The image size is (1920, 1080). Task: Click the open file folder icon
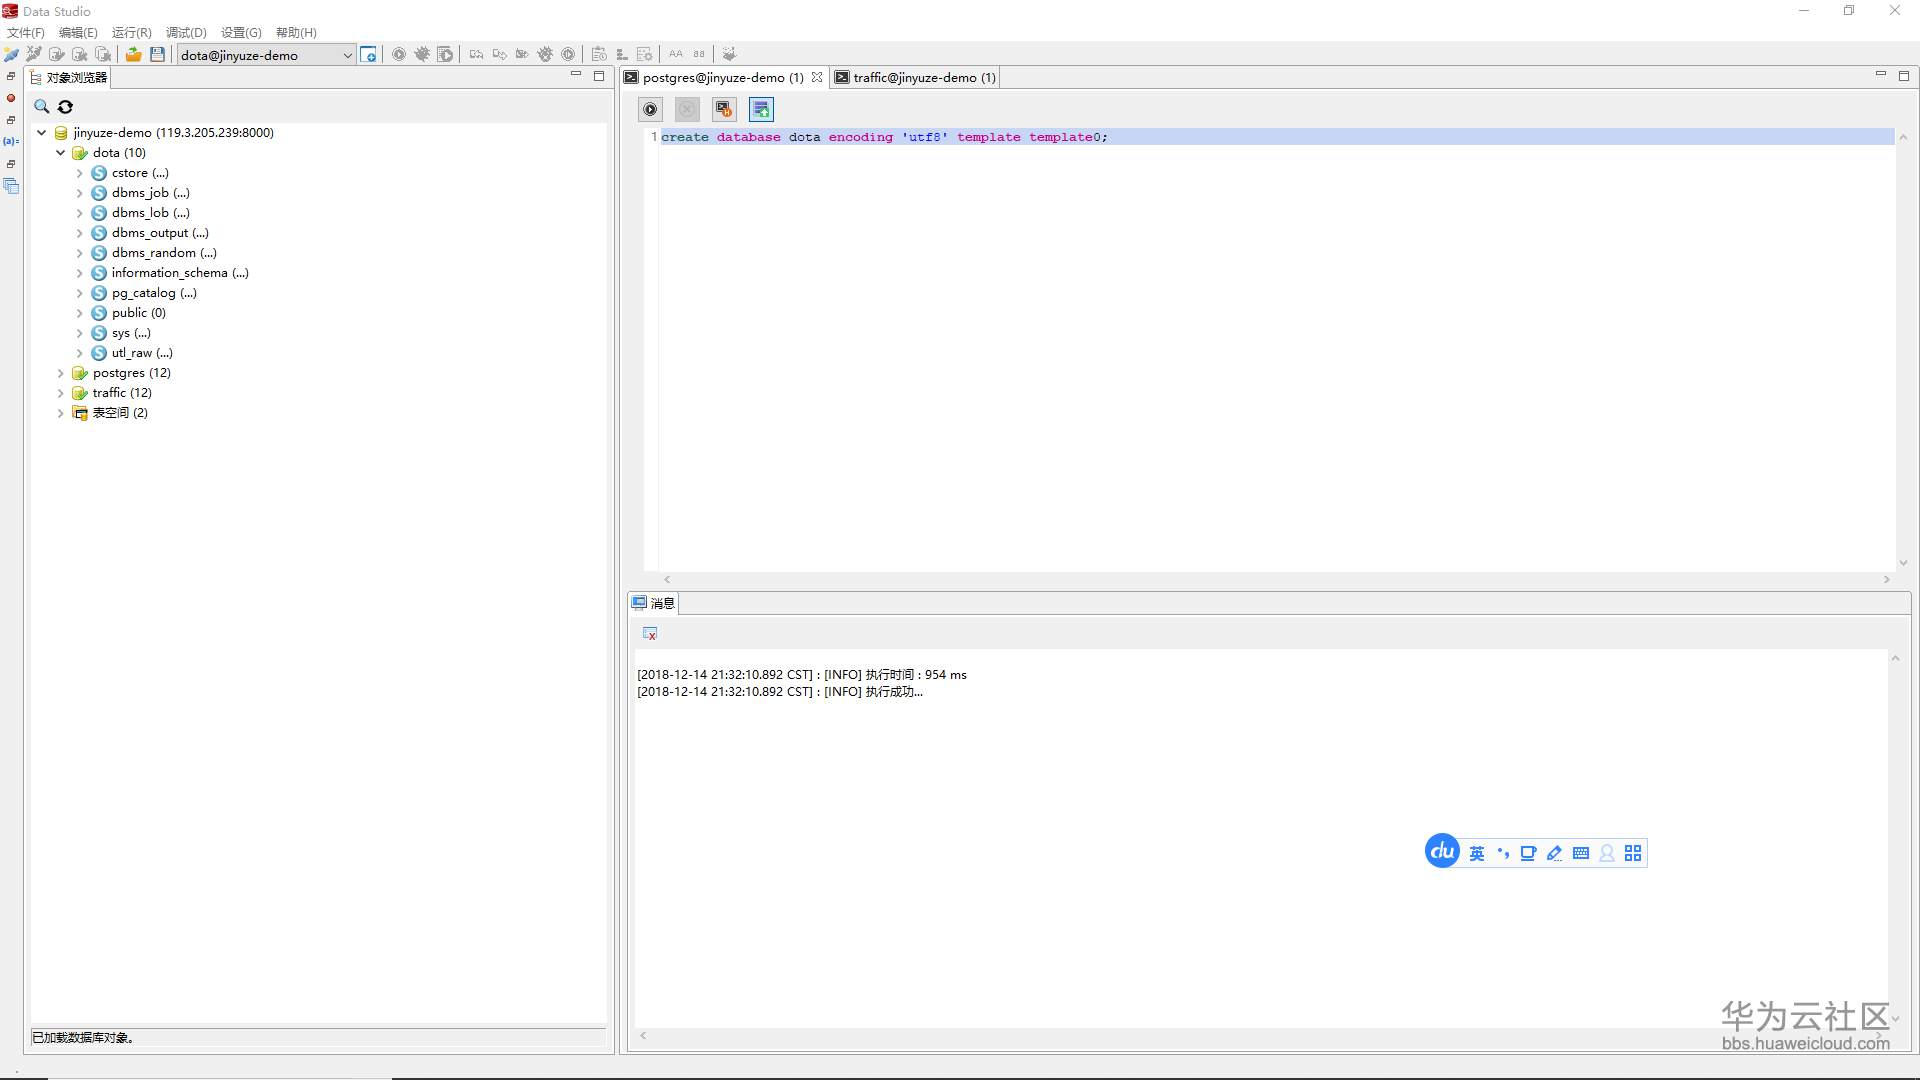coord(133,55)
